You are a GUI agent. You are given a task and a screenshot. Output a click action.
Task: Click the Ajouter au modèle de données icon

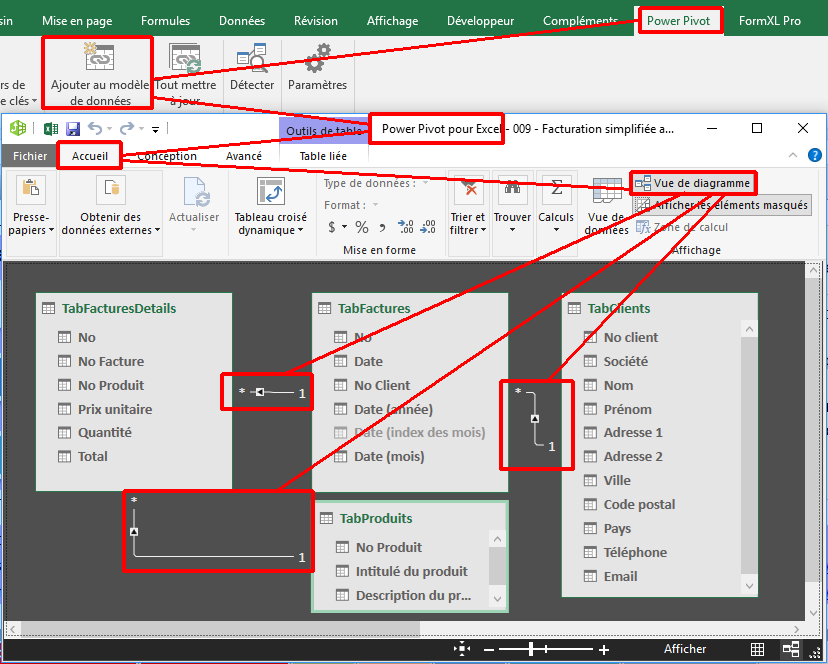tap(99, 57)
